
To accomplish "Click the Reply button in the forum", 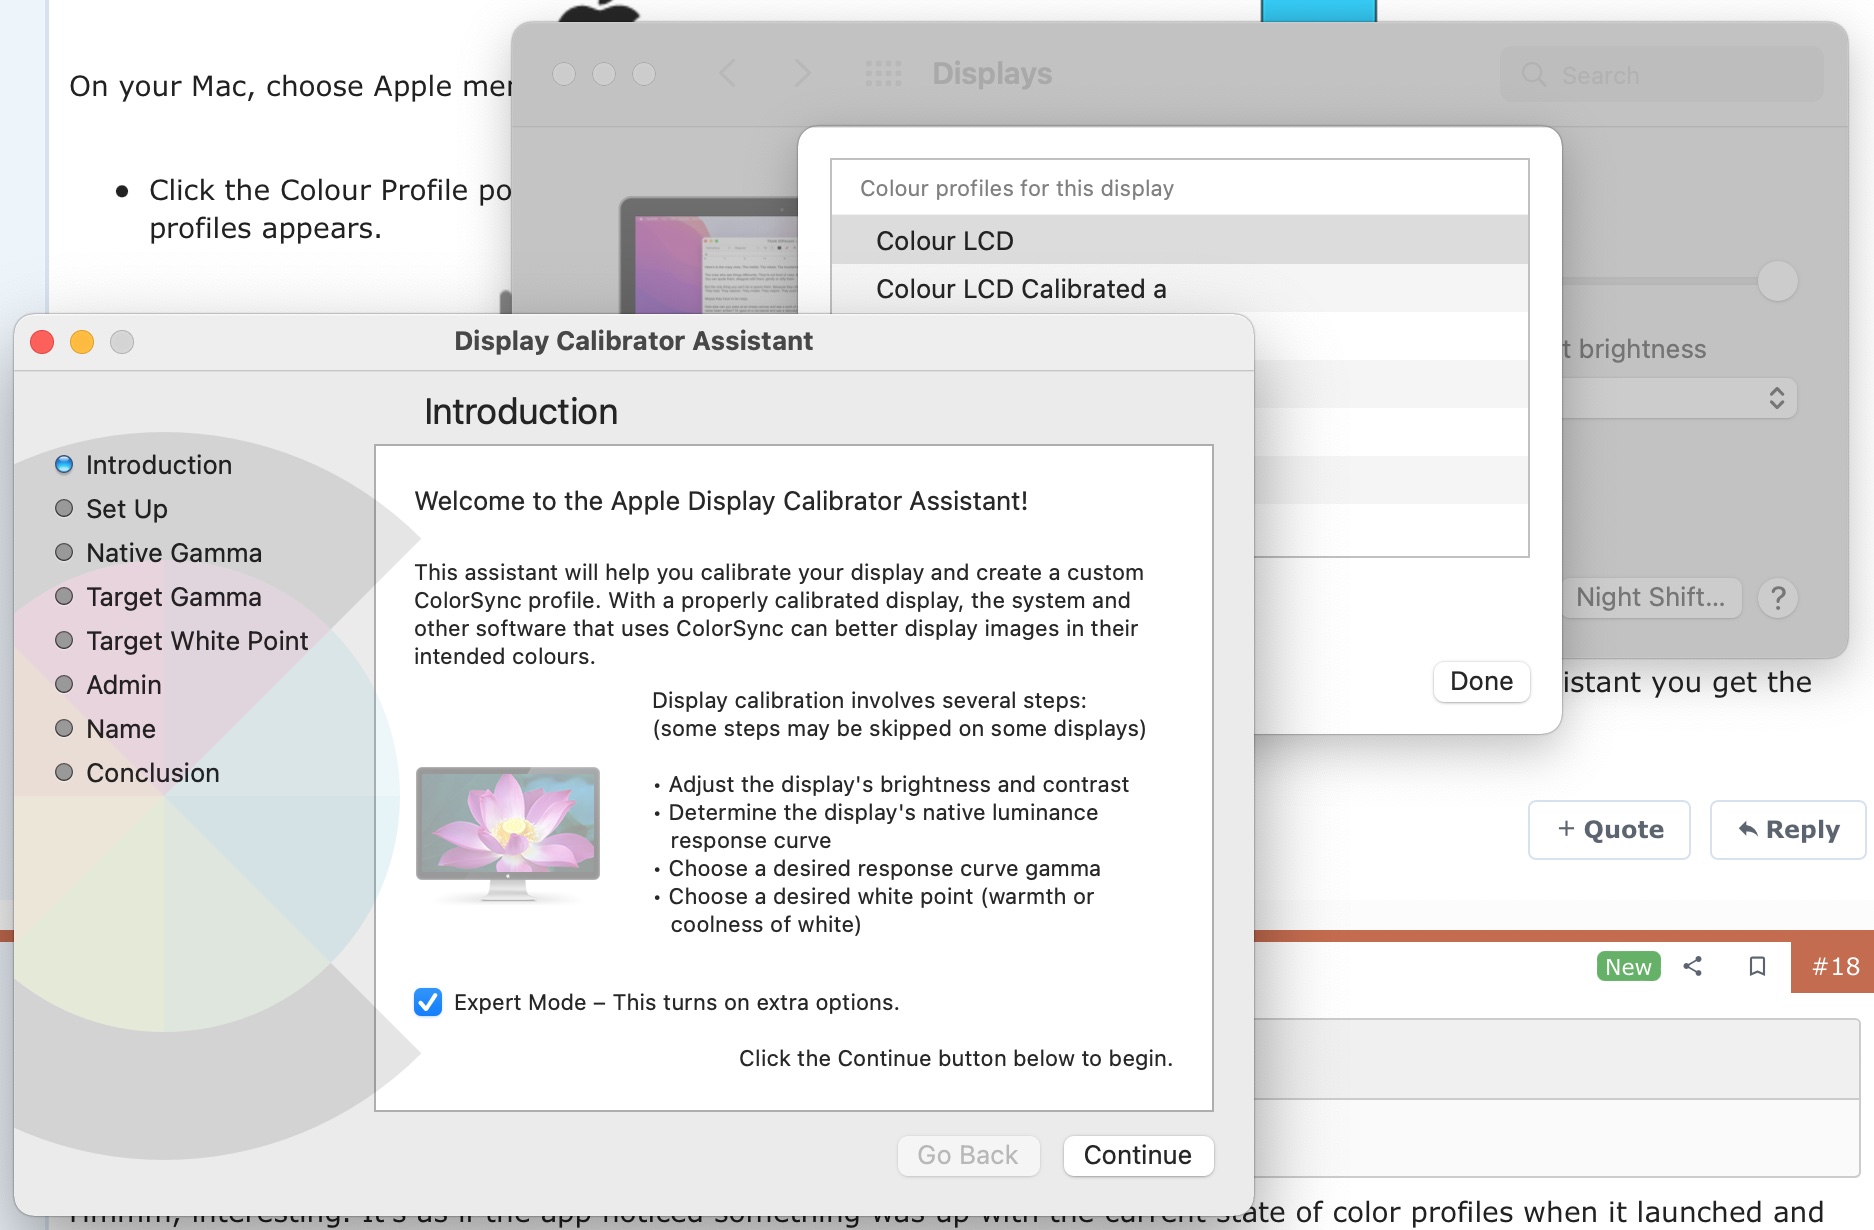I will click(1788, 829).
